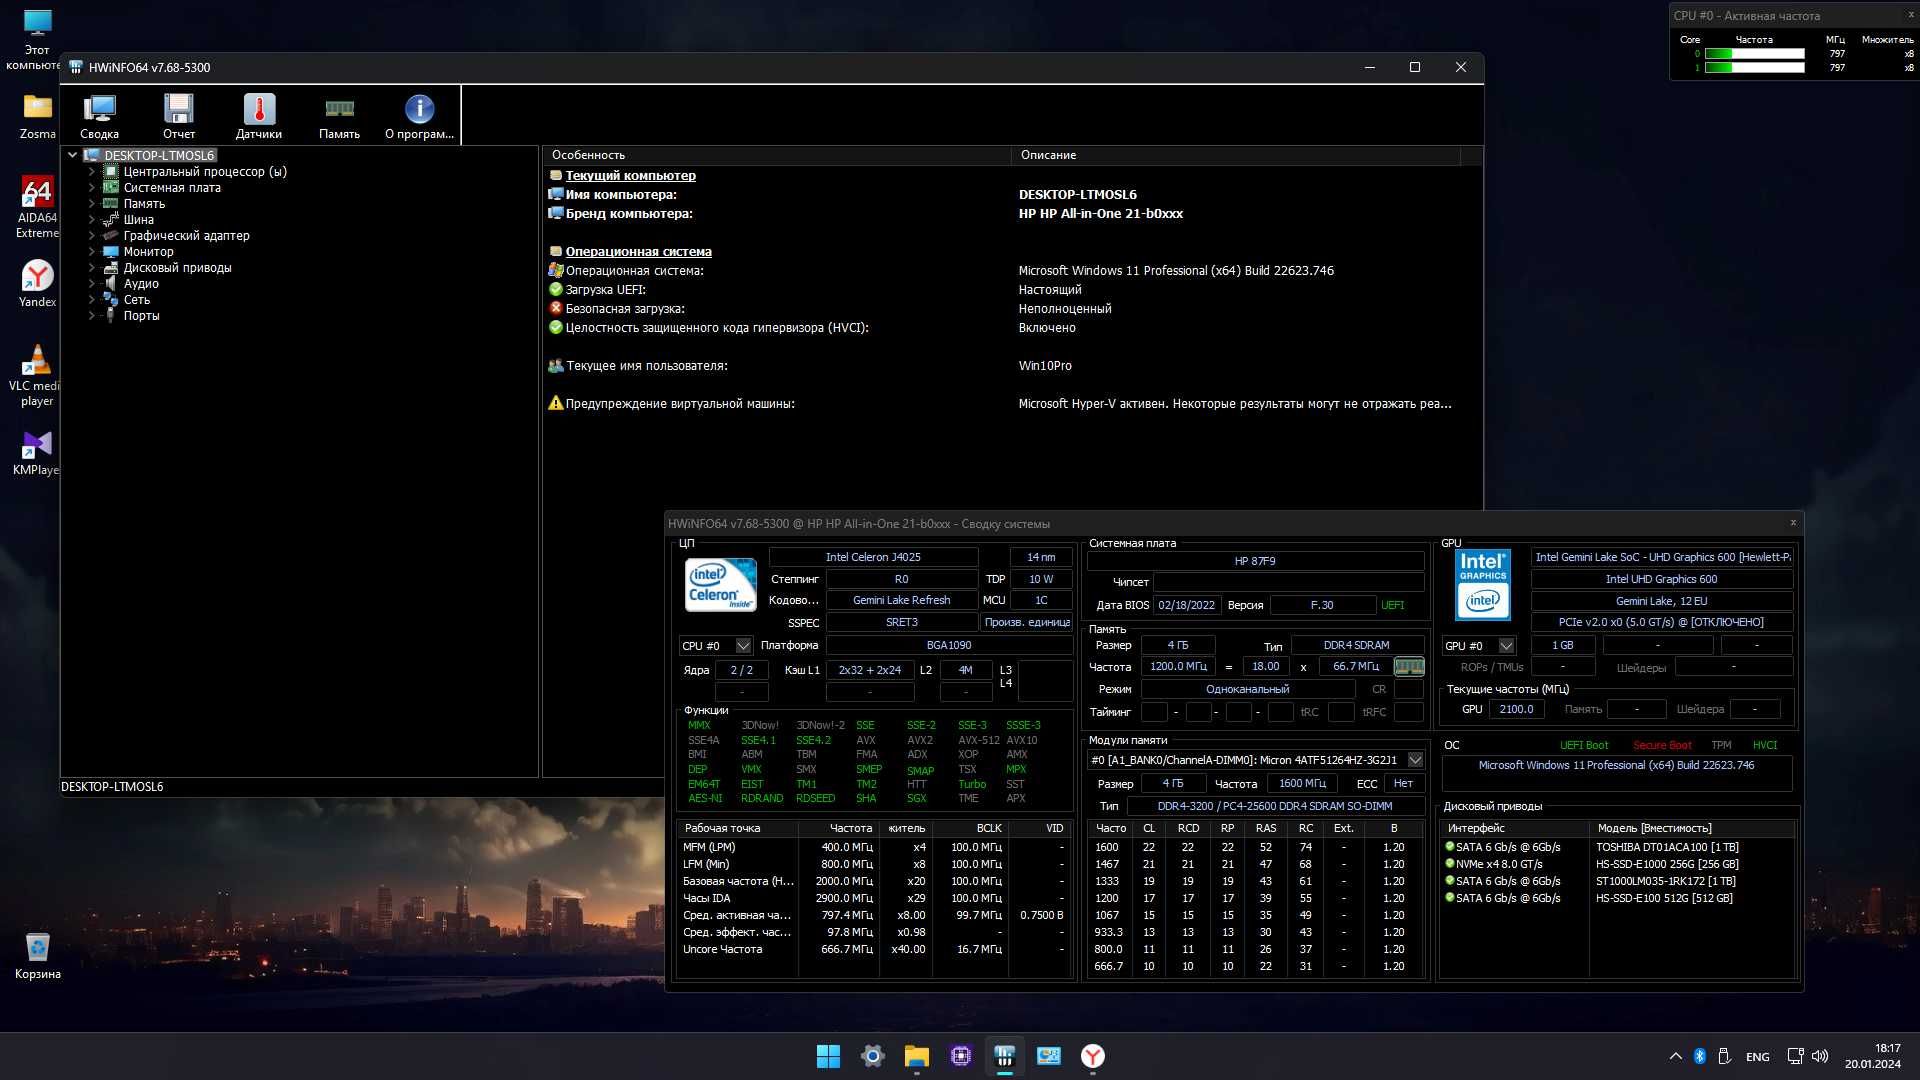Click the Безопасная загрузка row

tap(1010, 309)
